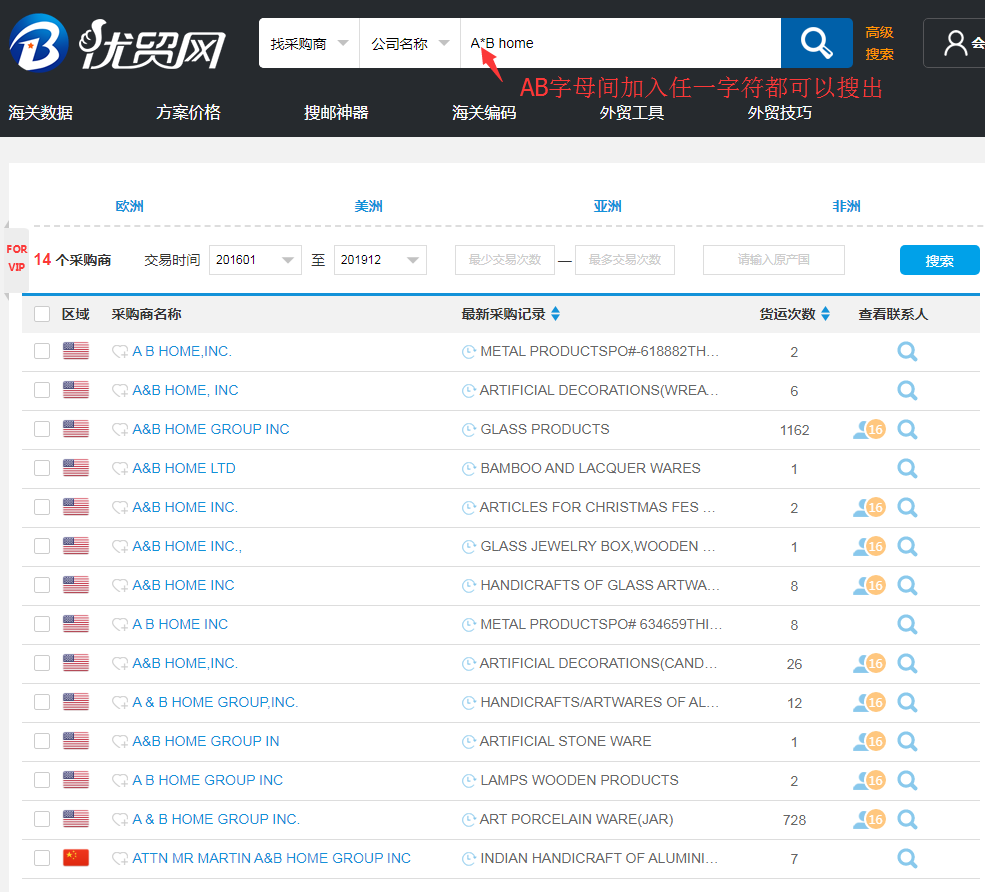The width and height of the screenshot is (985, 892).
Task: Open the A & B HOME GROUP INC. buyer link
Action: click(216, 820)
